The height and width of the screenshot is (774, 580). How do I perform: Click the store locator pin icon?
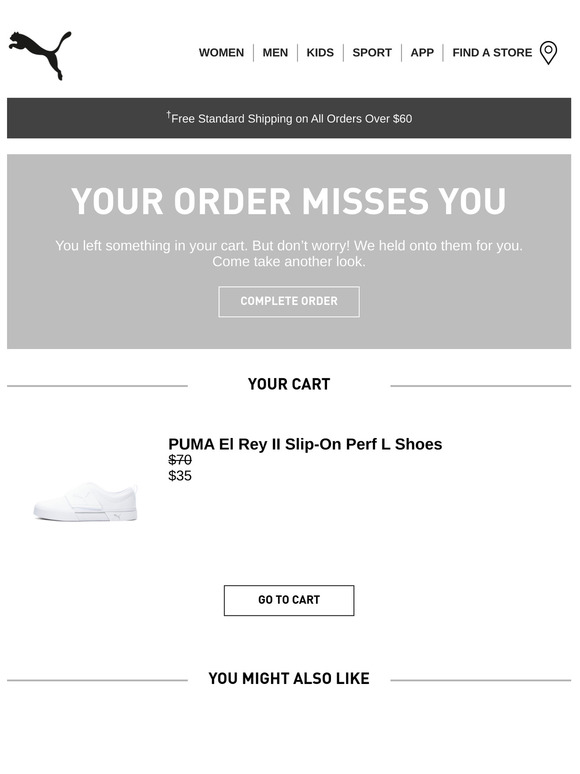click(548, 53)
